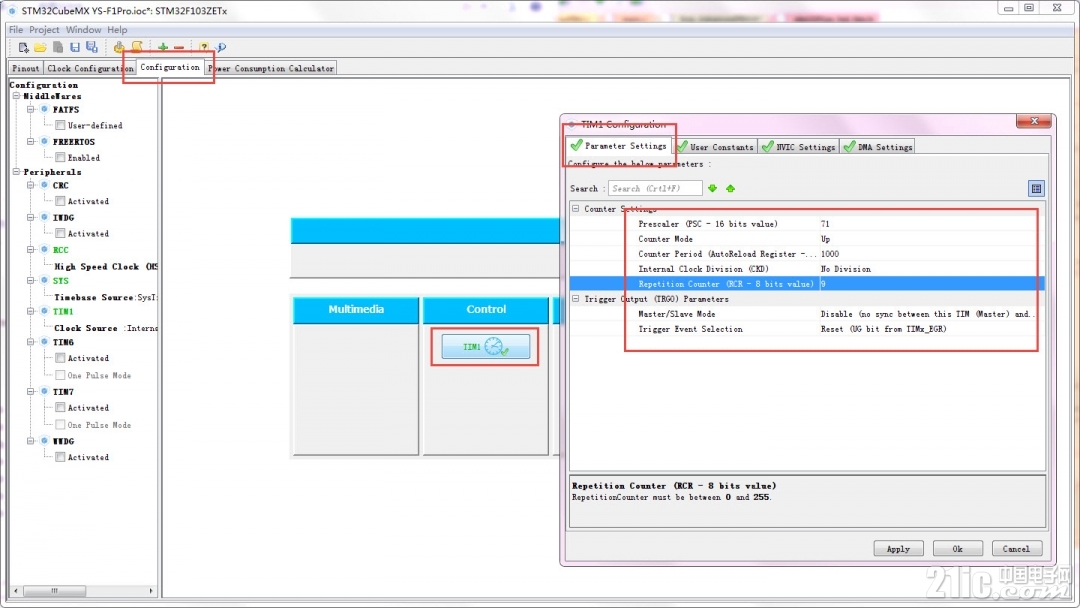1080x608 pixels.
Task: Click the green down arrow next search
Action: click(712, 188)
